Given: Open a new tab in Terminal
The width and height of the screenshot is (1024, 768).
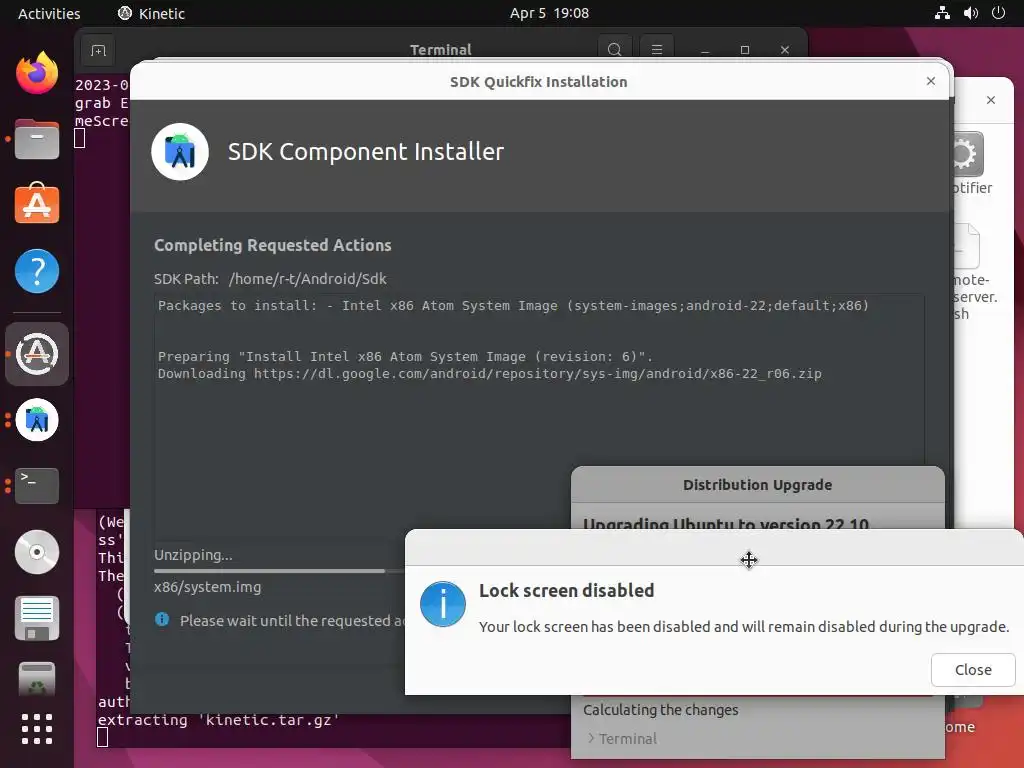Looking at the screenshot, I should (98, 50).
